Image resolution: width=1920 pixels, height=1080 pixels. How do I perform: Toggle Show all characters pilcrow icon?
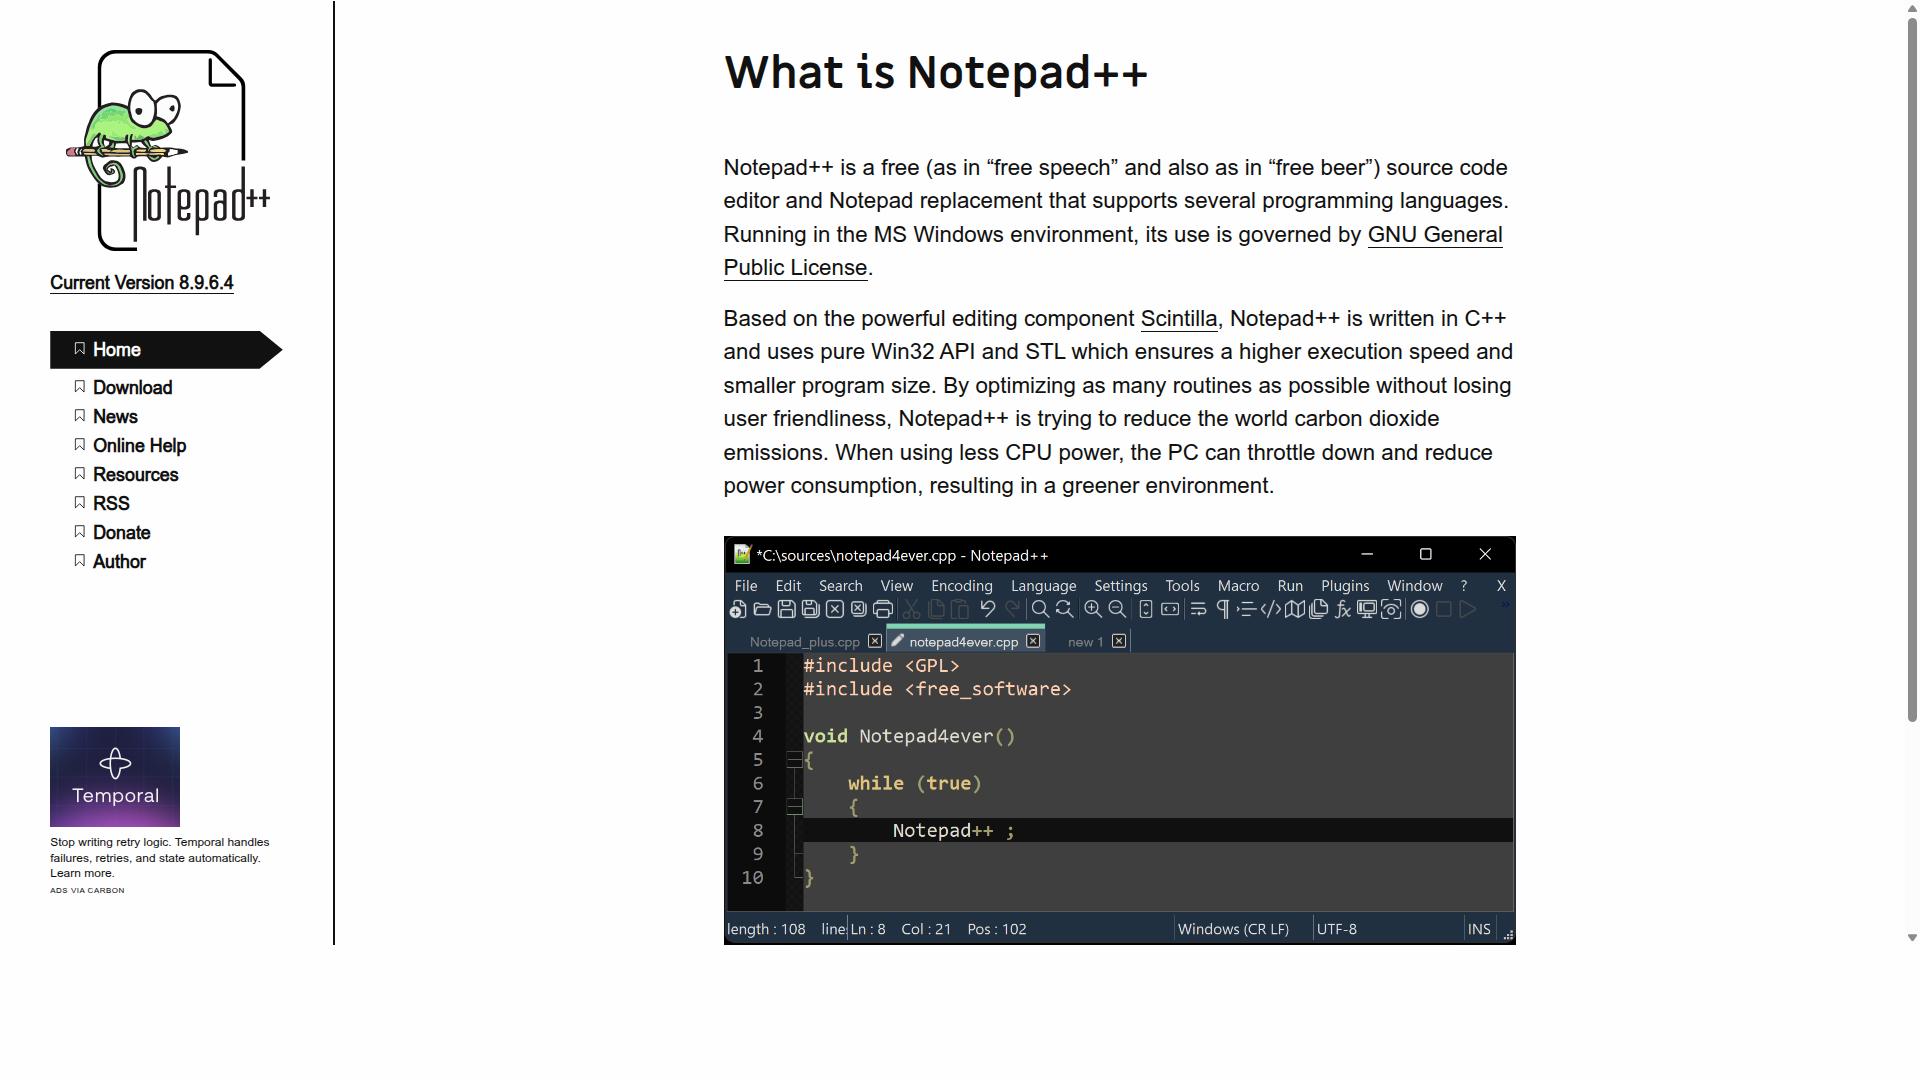click(x=1222, y=609)
